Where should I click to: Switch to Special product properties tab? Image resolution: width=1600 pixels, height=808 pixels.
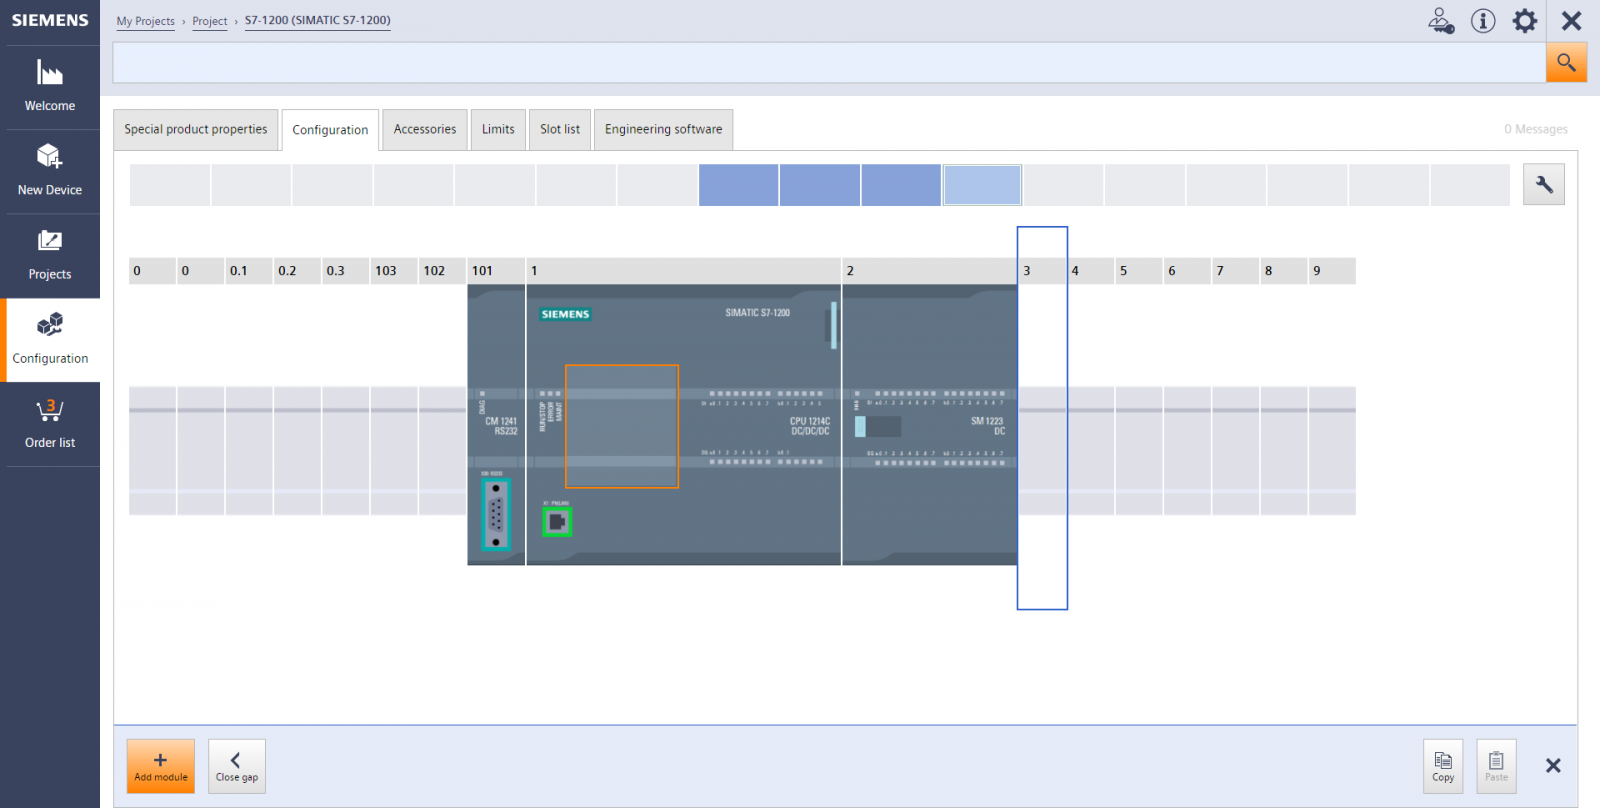(x=196, y=130)
